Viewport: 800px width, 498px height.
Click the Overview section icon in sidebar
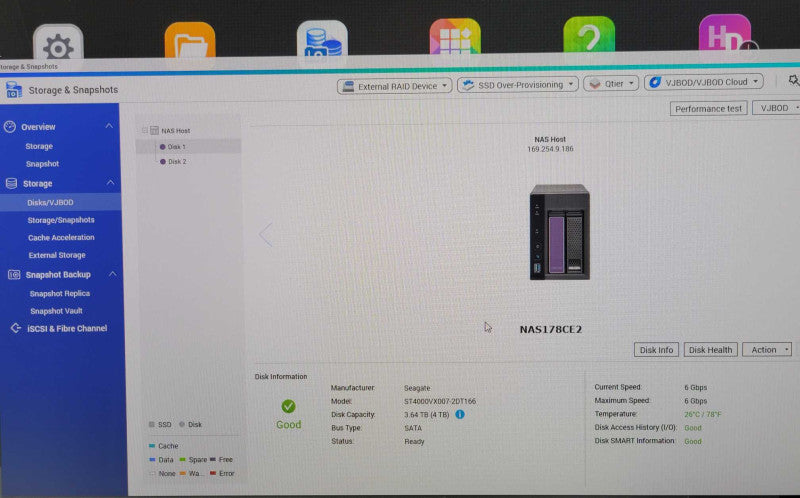click(x=10, y=127)
